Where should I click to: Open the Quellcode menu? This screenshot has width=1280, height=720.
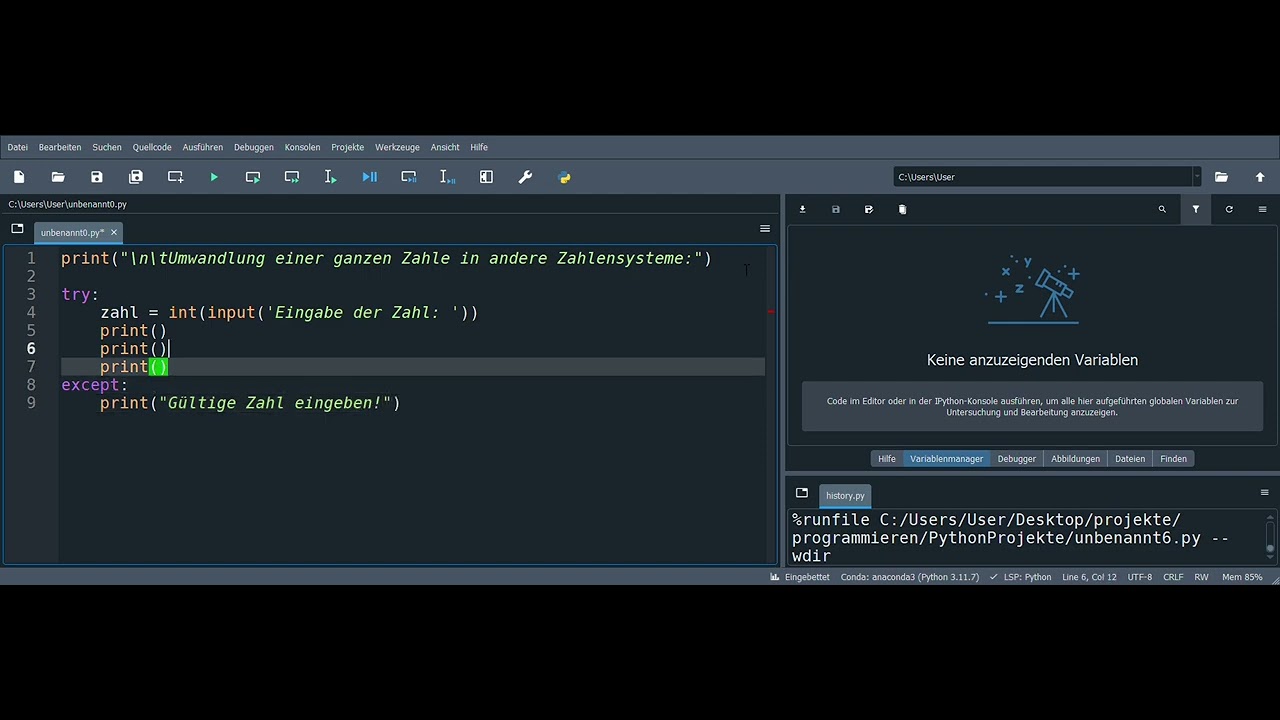click(152, 147)
